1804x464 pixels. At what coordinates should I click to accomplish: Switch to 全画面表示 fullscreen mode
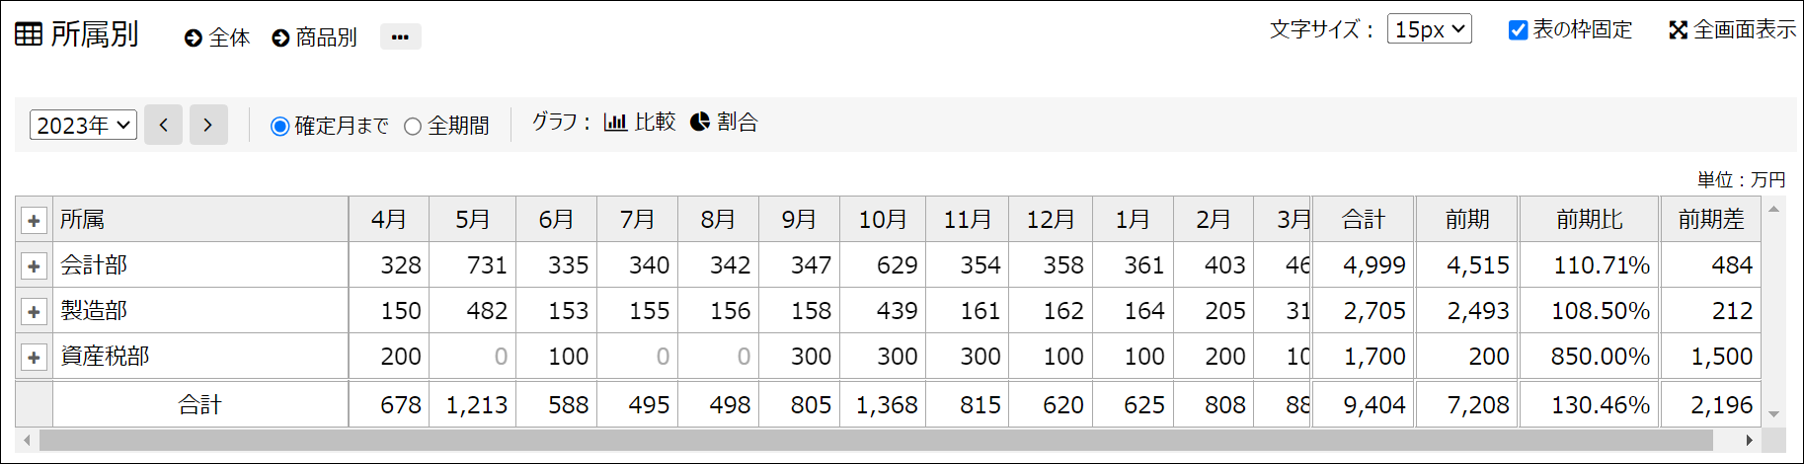pos(1733,30)
